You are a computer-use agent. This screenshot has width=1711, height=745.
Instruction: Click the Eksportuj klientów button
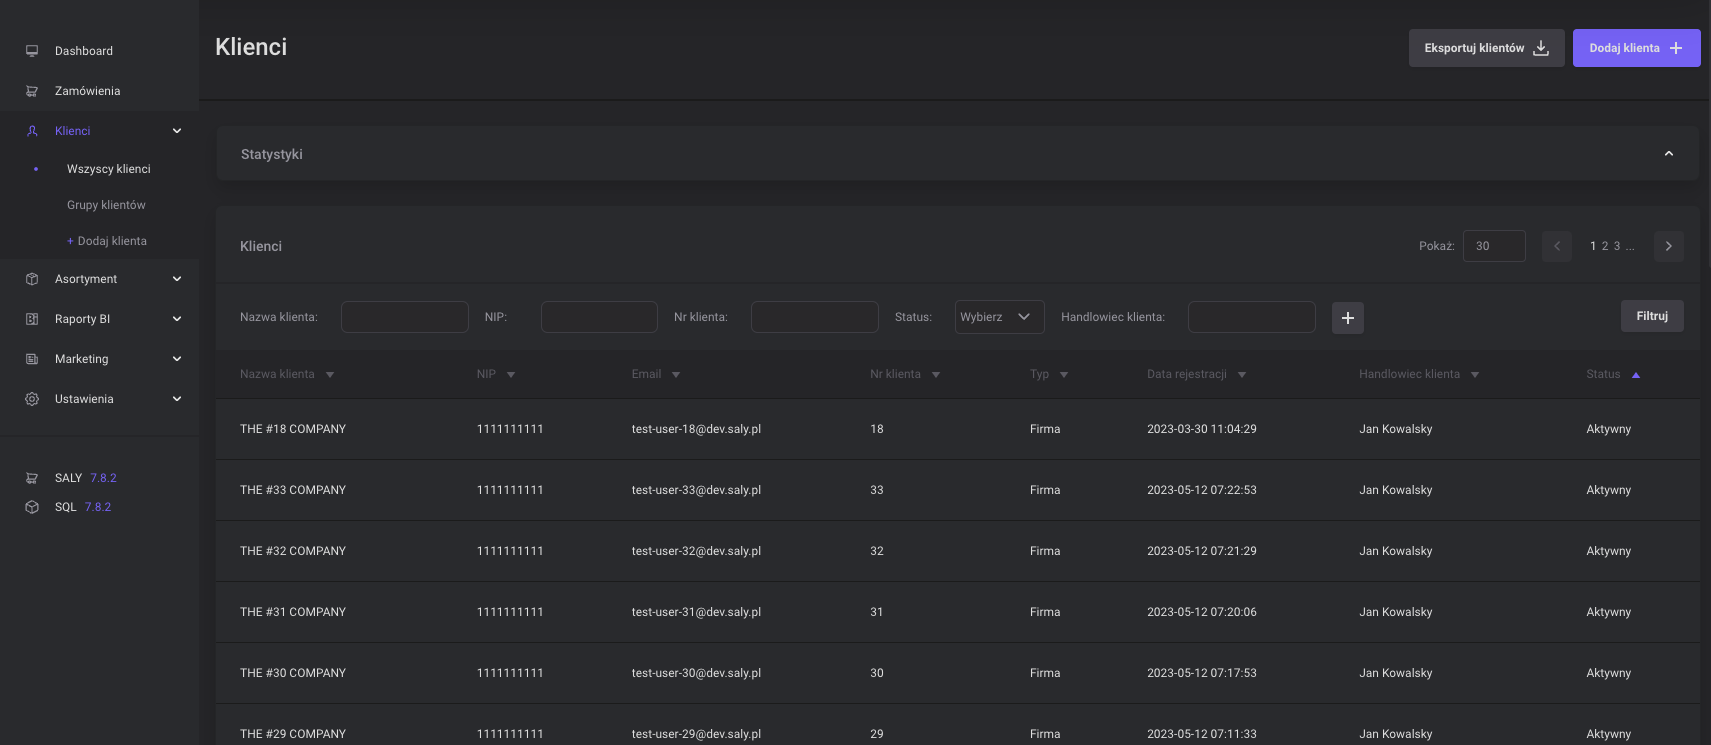pyautogui.click(x=1485, y=48)
